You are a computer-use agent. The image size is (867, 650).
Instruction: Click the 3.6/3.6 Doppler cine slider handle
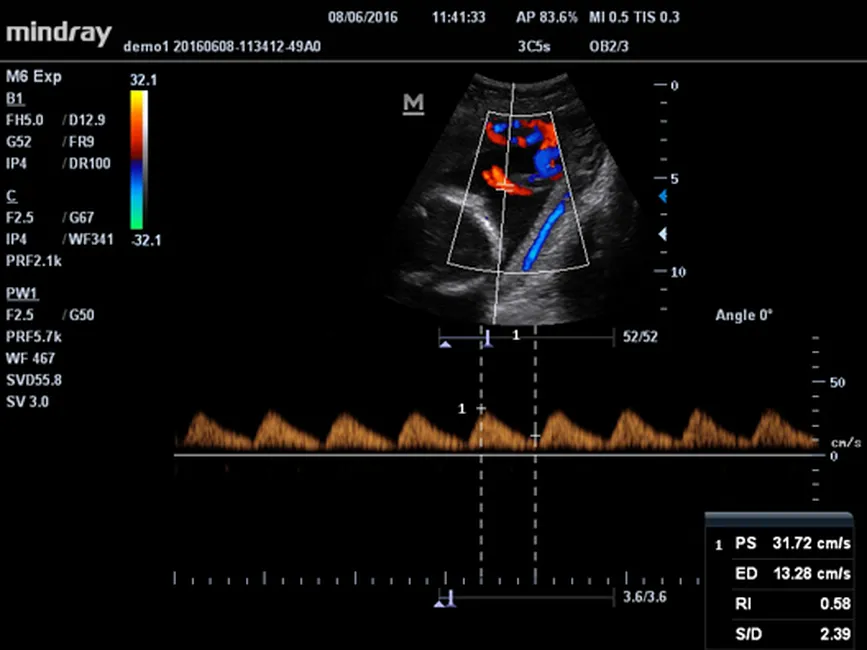point(445,600)
